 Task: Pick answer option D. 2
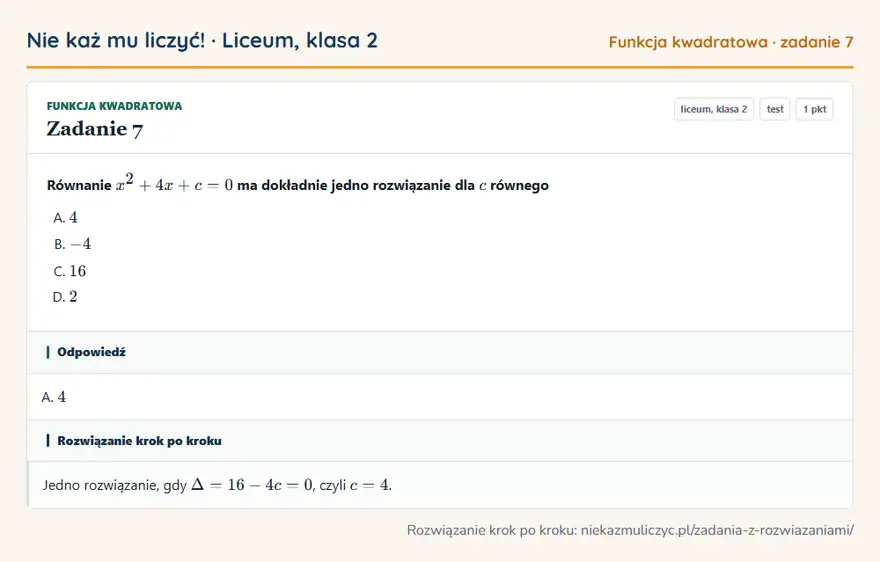65,296
